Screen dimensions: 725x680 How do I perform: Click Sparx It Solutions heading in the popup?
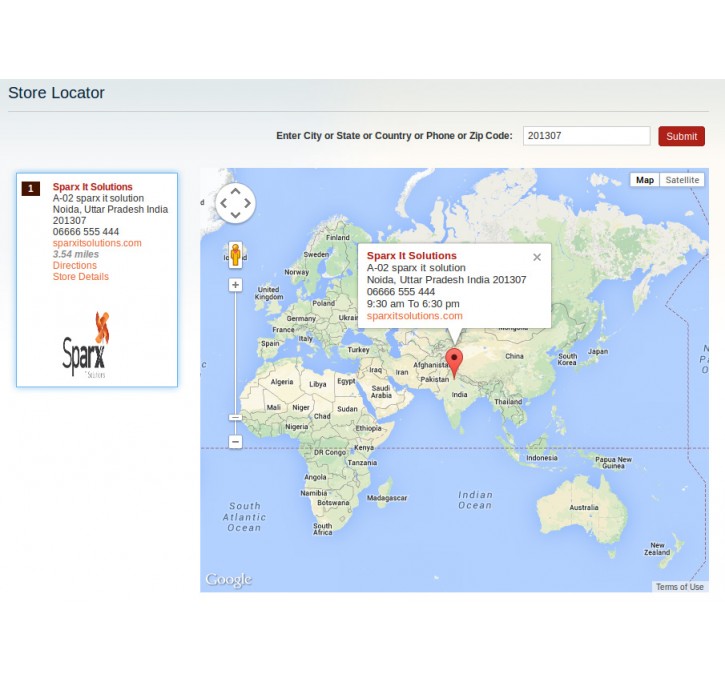pyautogui.click(x=412, y=256)
